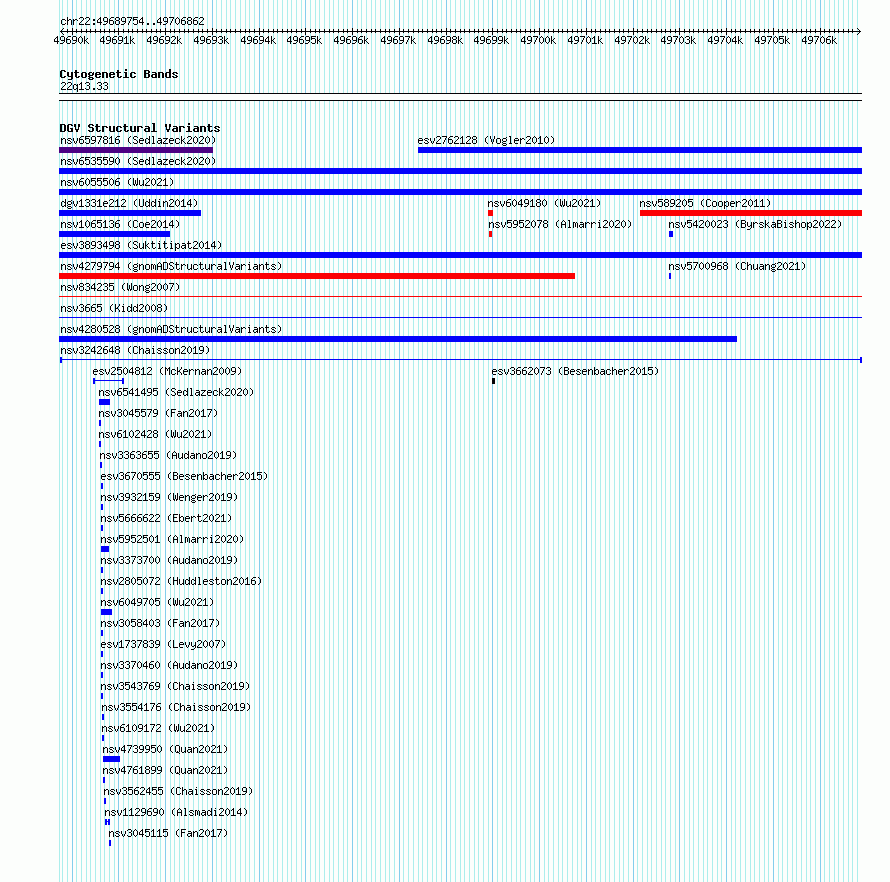Open the nsv6541495 (Sedlazeck2020) label
The height and width of the screenshot is (882, 890).
pos(176,392)
